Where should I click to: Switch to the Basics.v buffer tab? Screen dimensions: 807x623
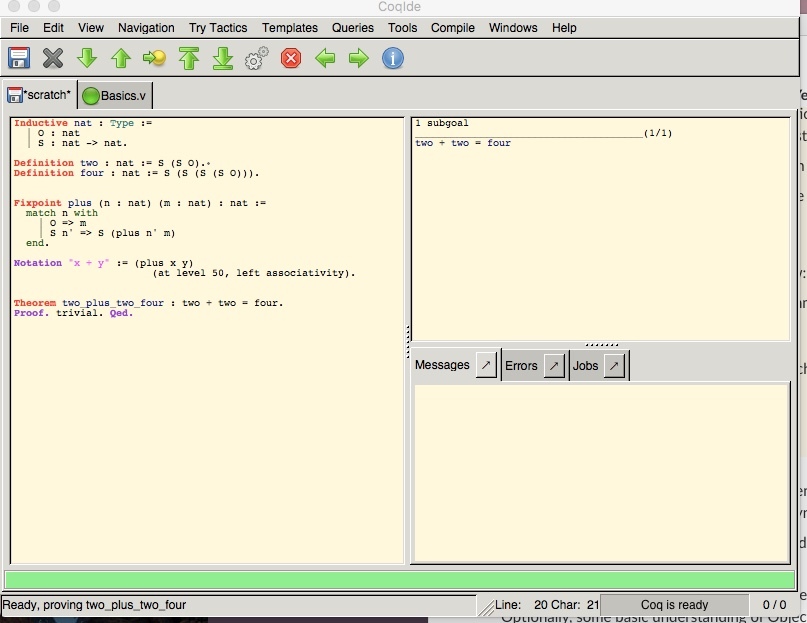(x=115, y=96)
